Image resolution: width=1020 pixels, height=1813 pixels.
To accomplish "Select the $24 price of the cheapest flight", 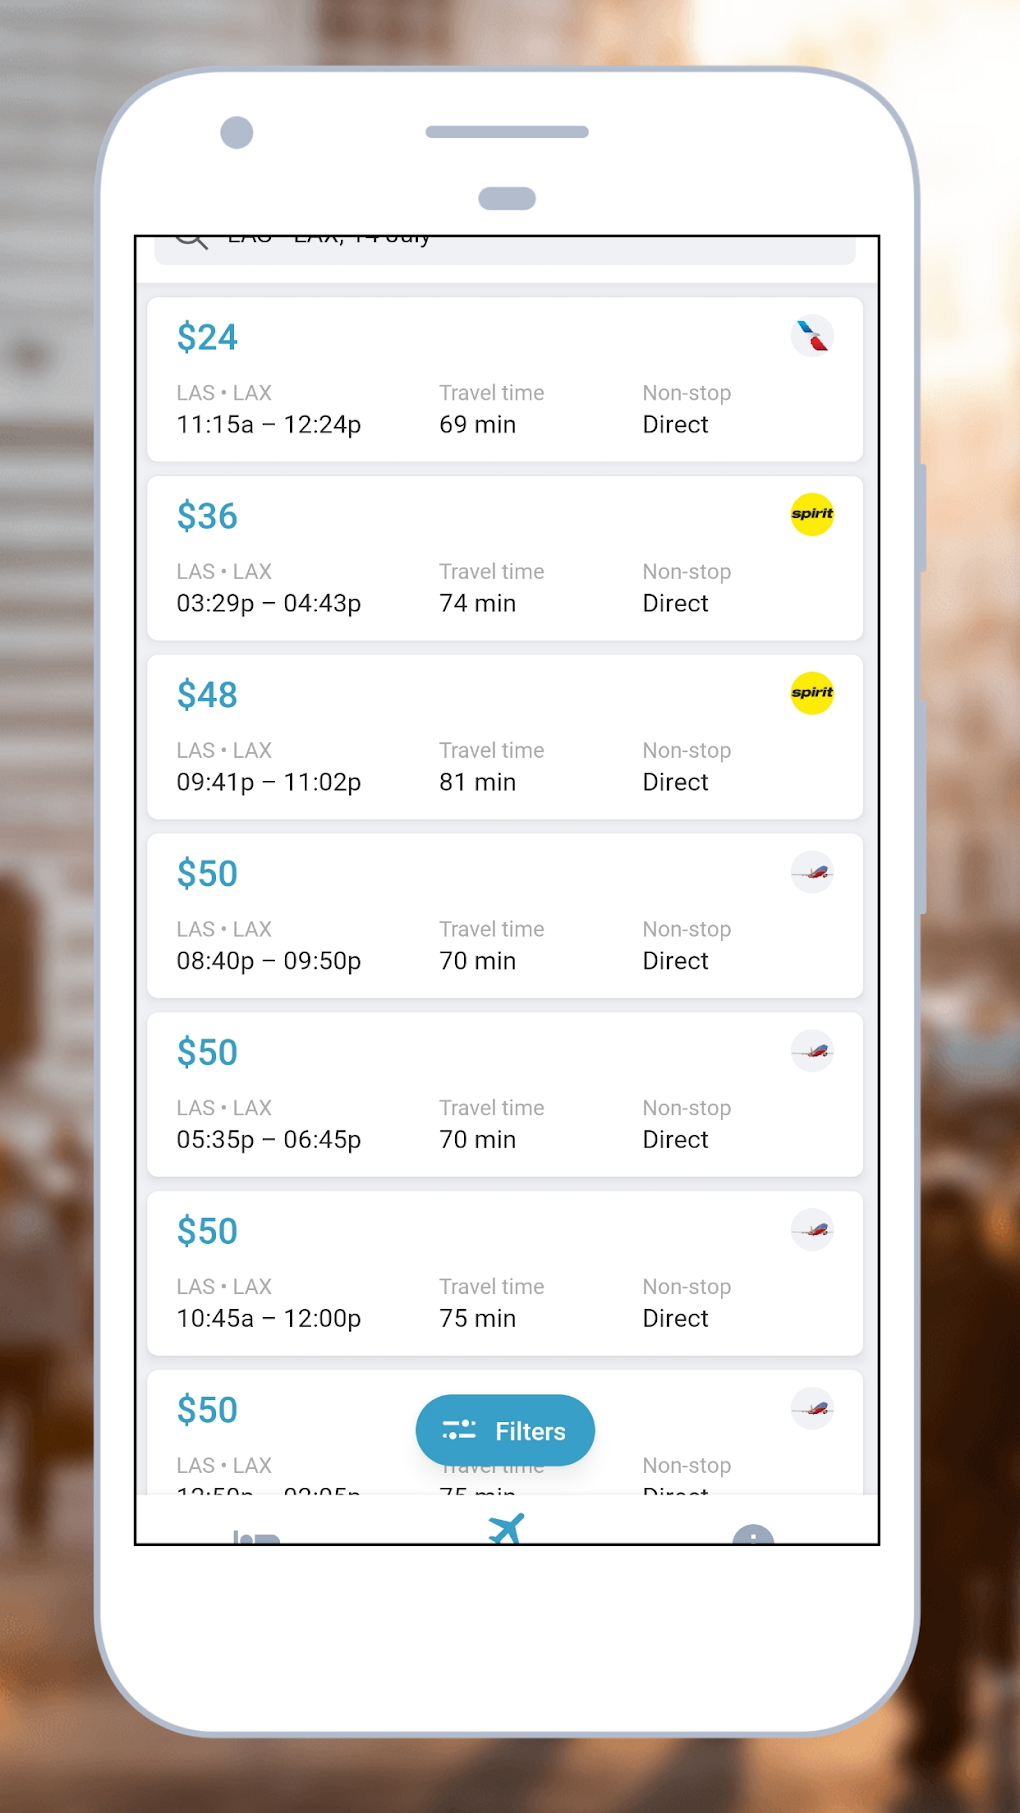I will tap(207, 338).
